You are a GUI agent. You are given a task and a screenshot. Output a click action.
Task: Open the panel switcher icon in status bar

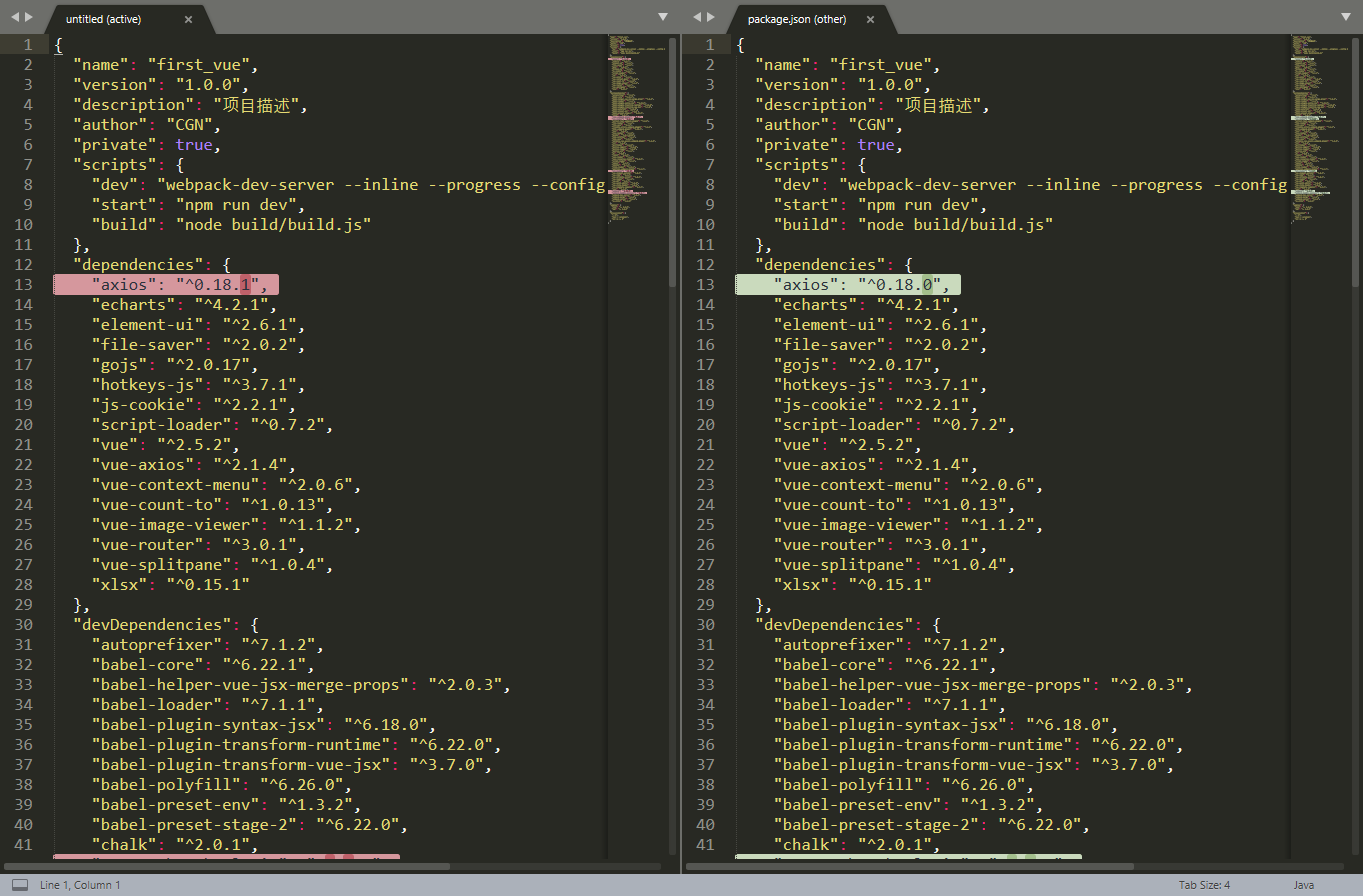point(19,885)
